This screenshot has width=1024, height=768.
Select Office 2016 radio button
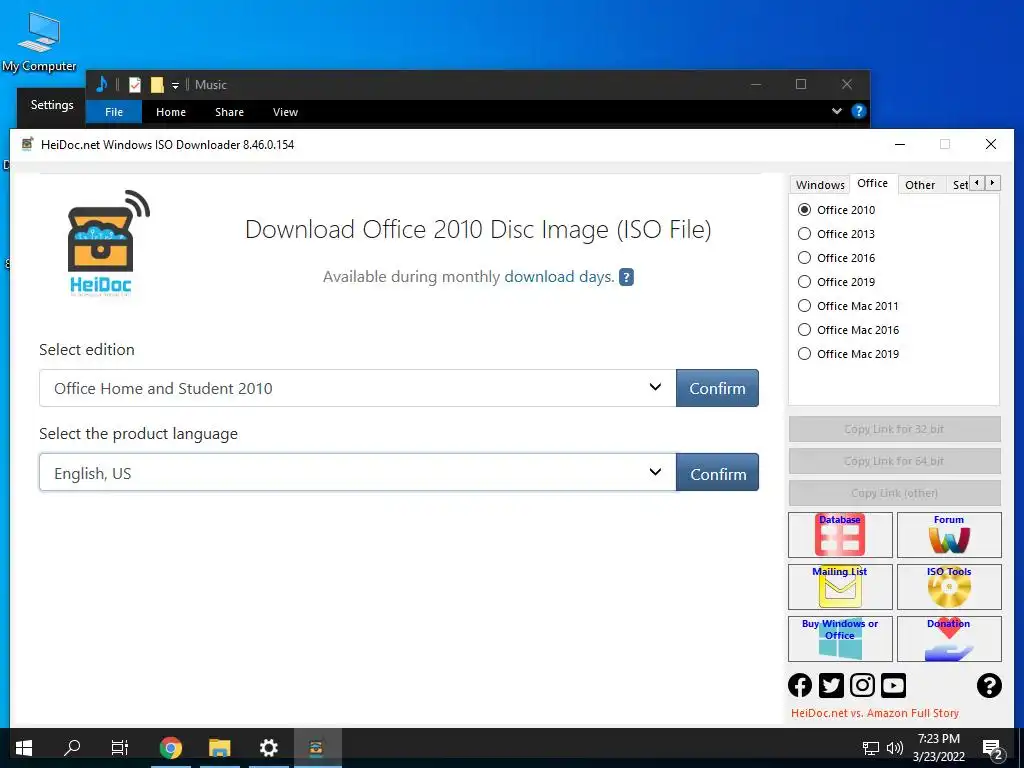click(805, 258)
